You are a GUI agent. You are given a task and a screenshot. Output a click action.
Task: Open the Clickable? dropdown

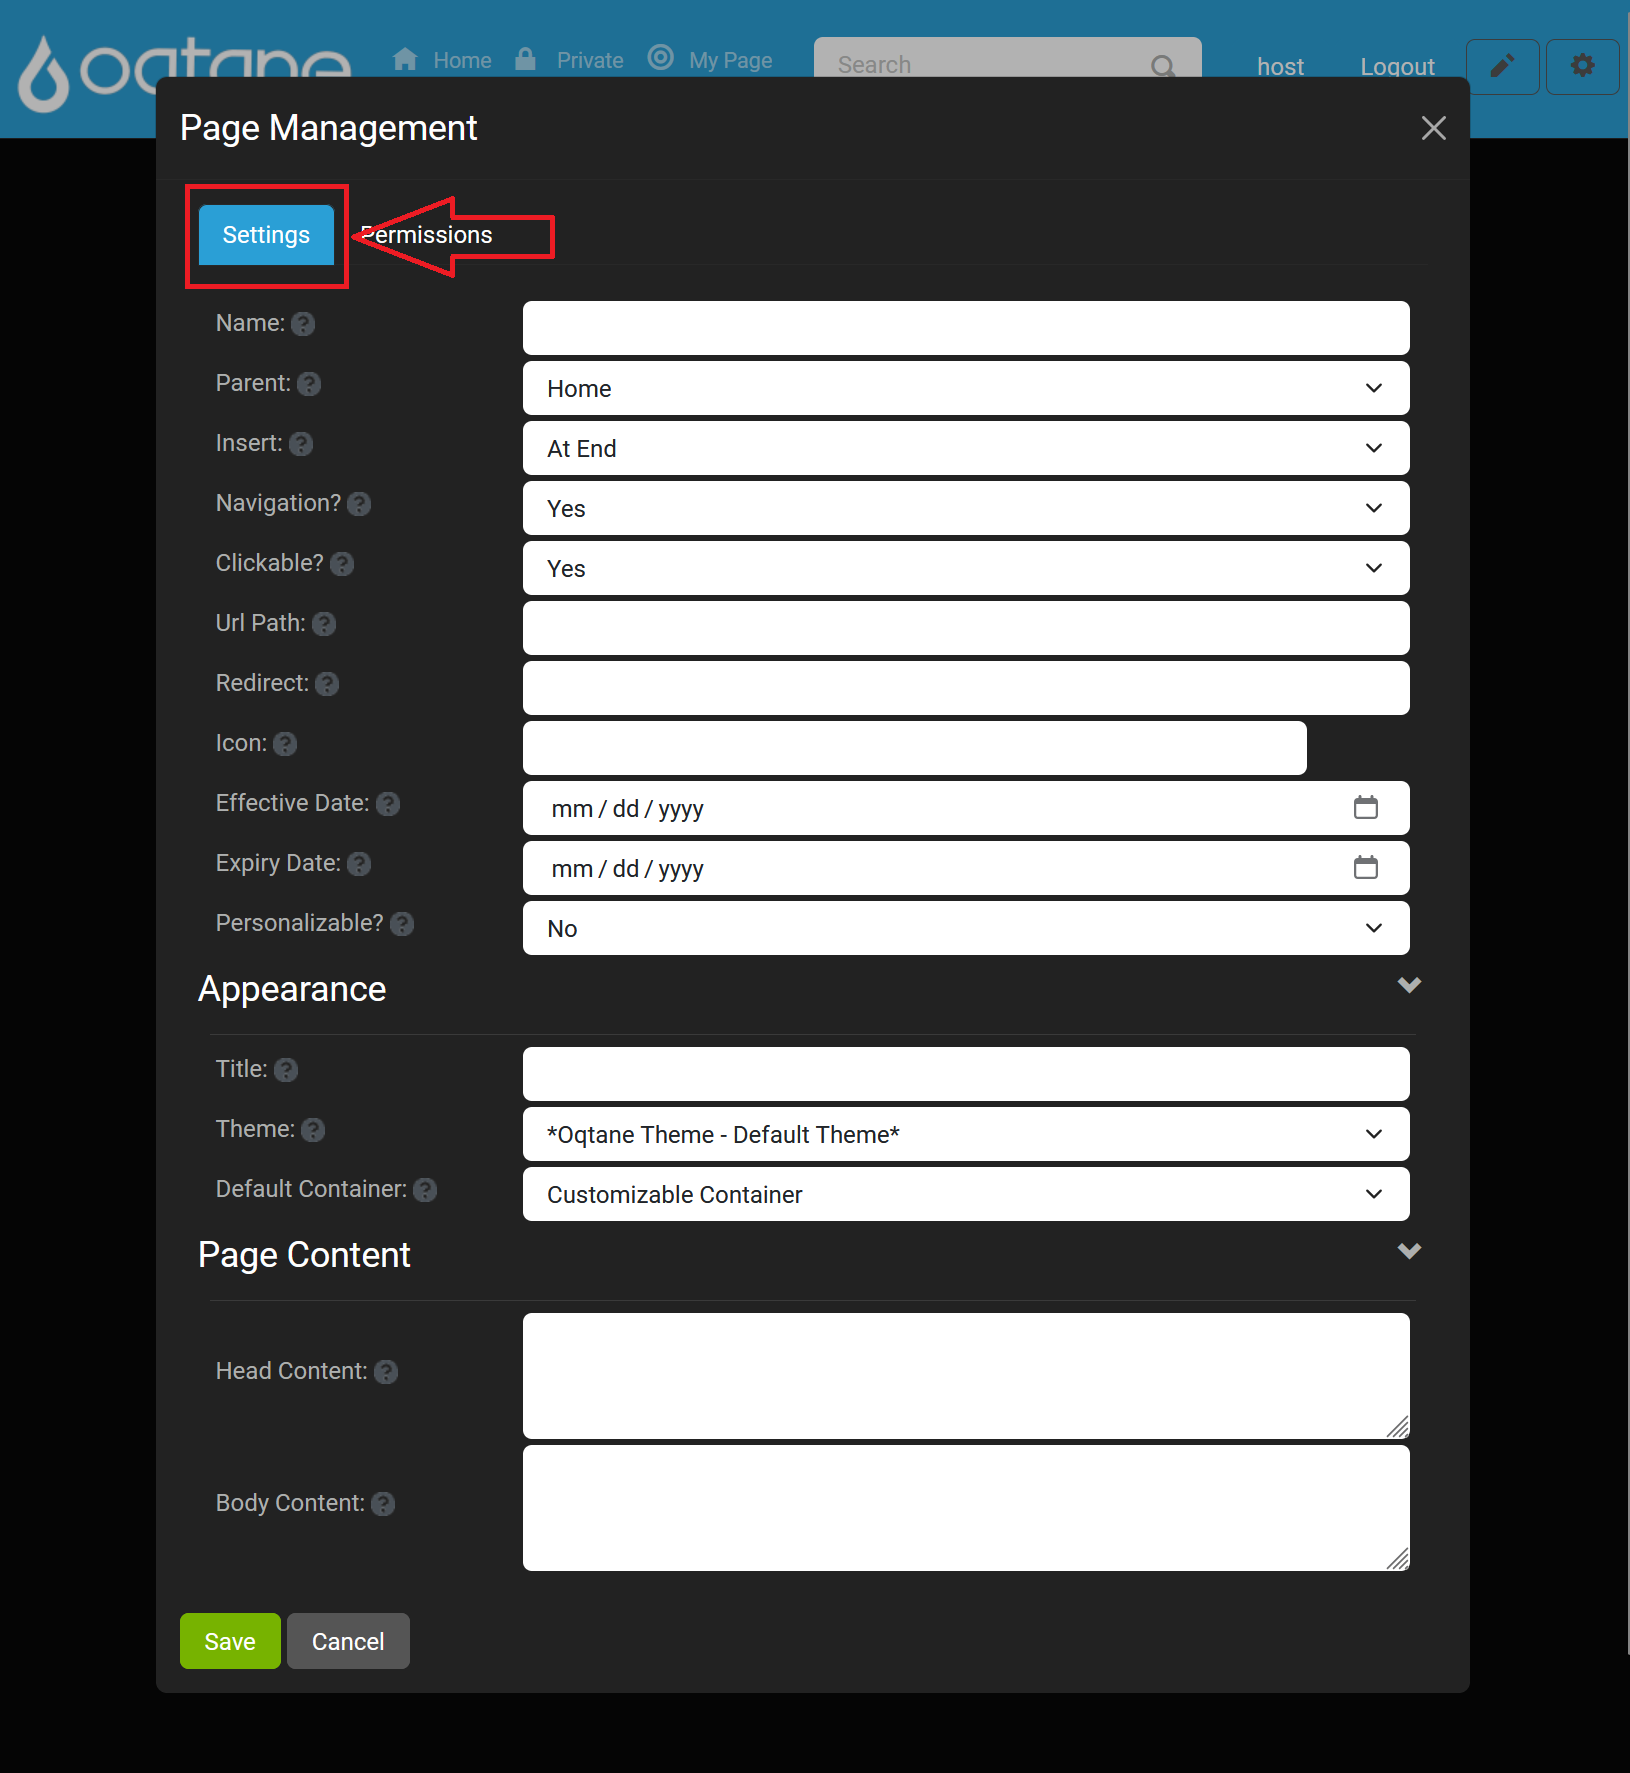[966, 568]
